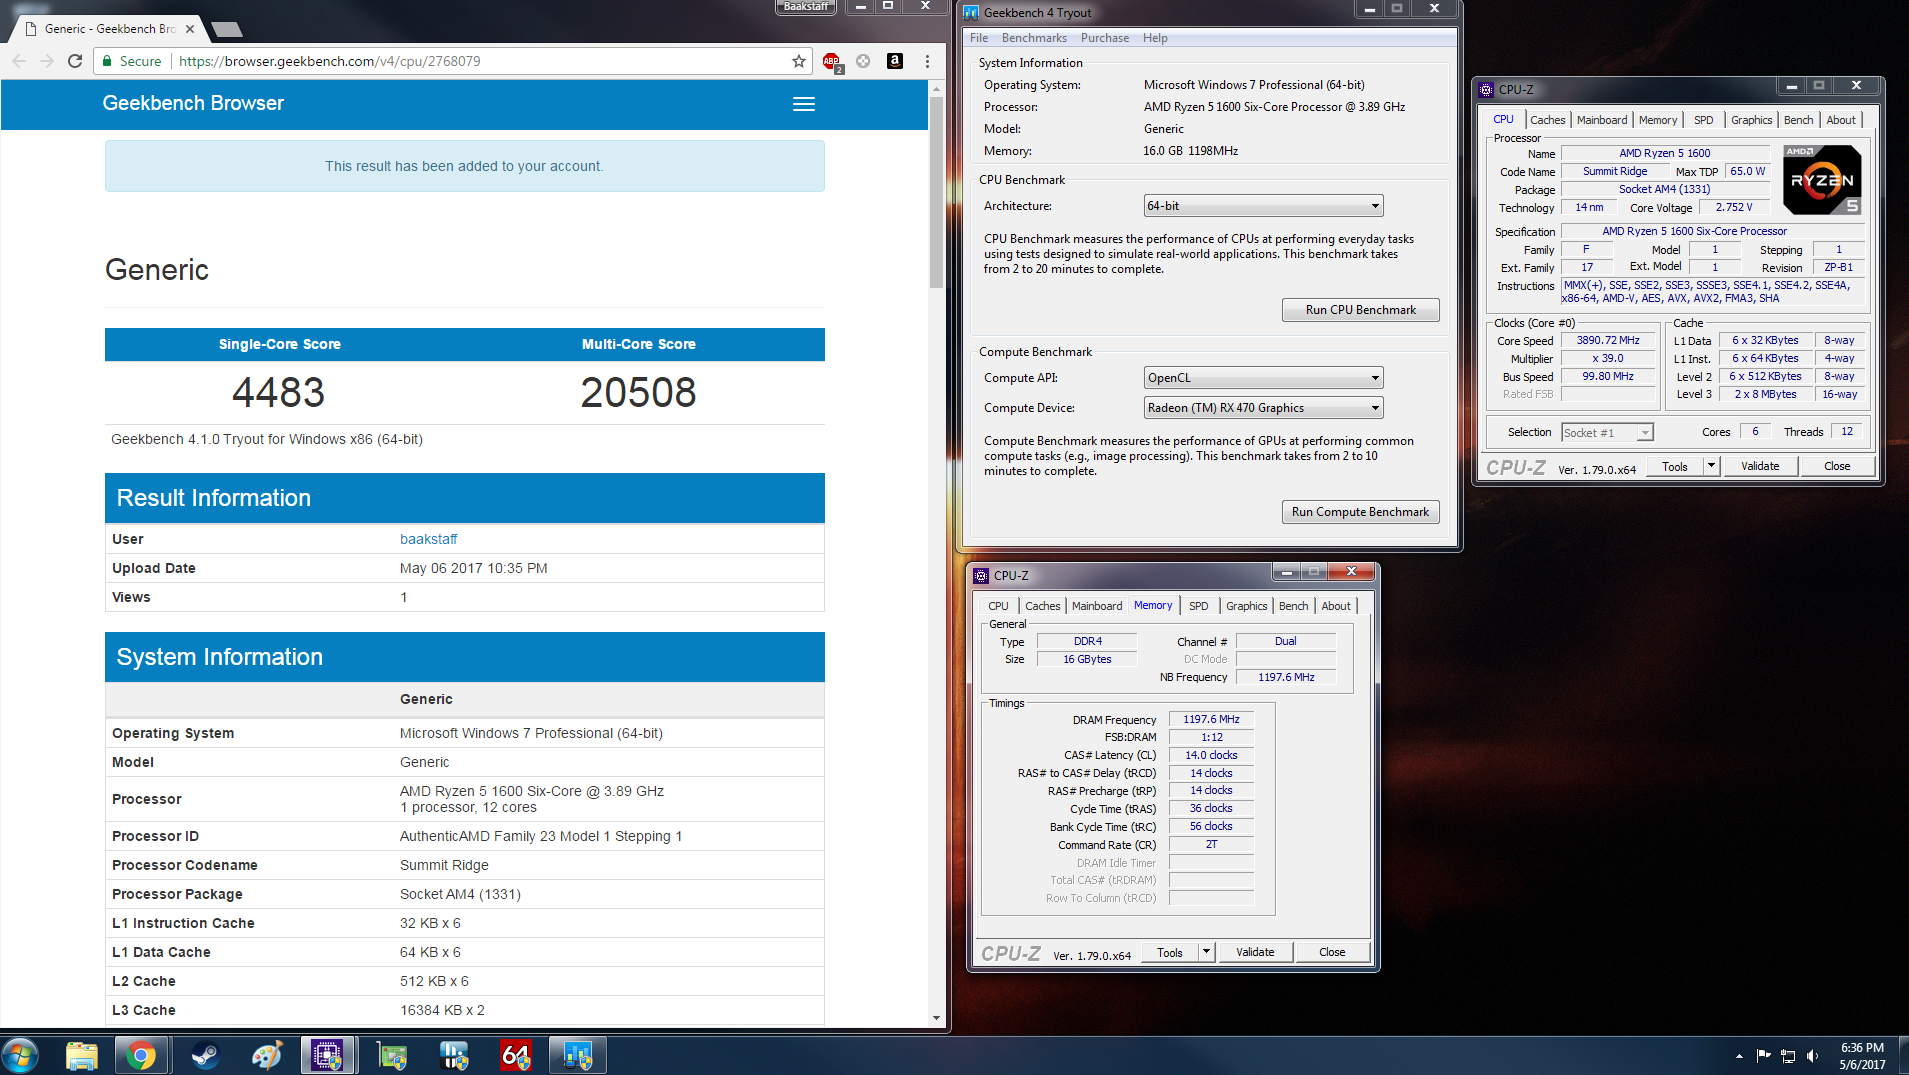Viewport: 1909px width, 1075px height.
Task: Switch to SPD tab in upper CPU-Z
Action: (x=1703, y=120)
